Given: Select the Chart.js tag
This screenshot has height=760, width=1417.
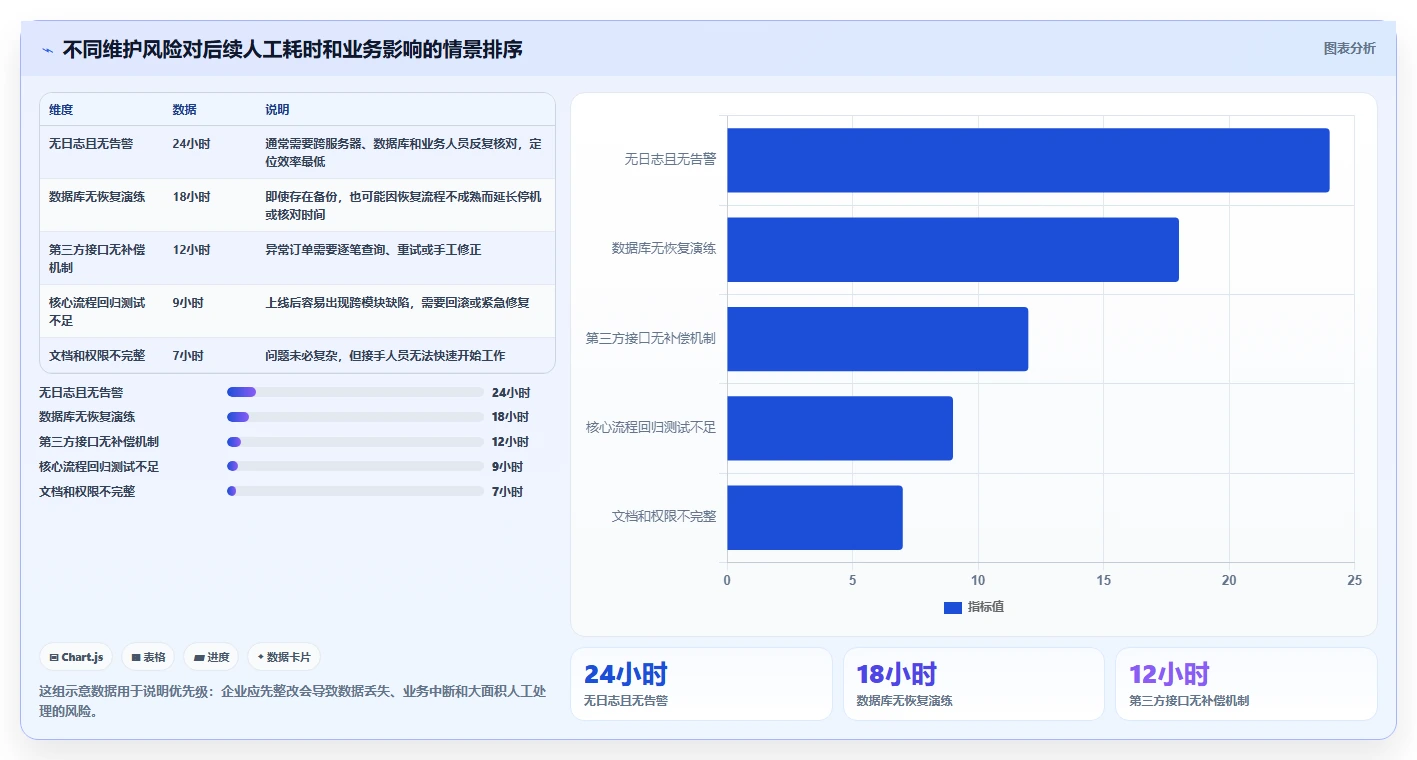Looking at the screenshot, I should [x=76, y=657].
